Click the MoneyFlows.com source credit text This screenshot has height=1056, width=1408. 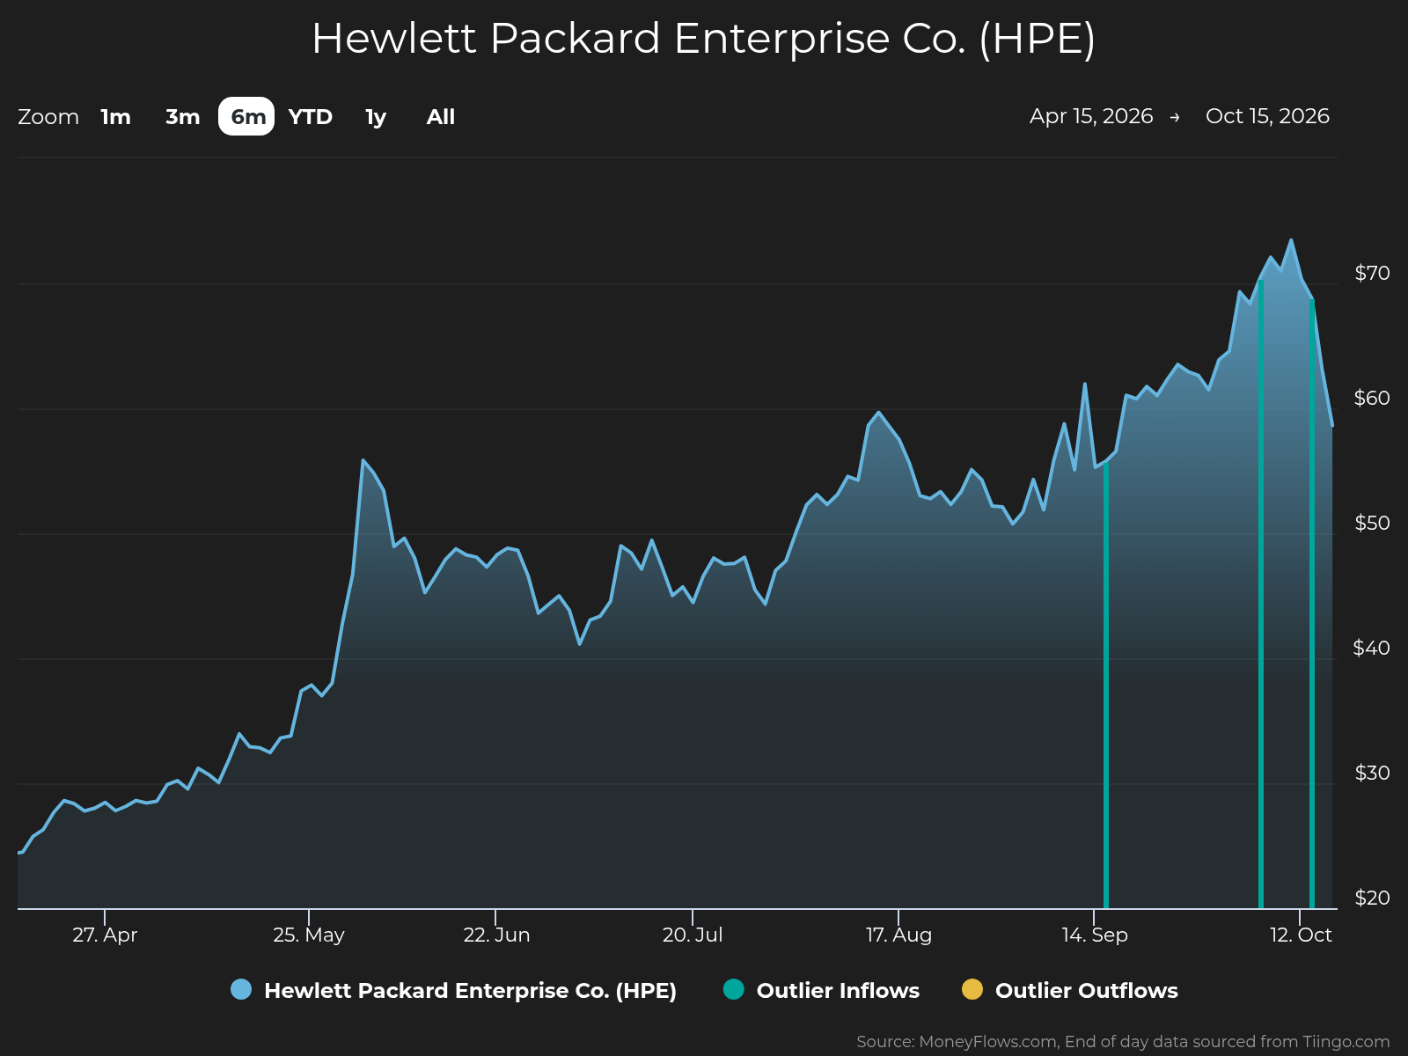[1123, 1042]
